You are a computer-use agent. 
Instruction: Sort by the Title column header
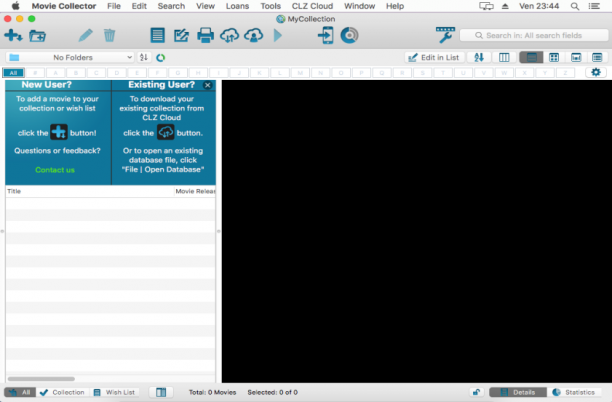pos(90,191)
